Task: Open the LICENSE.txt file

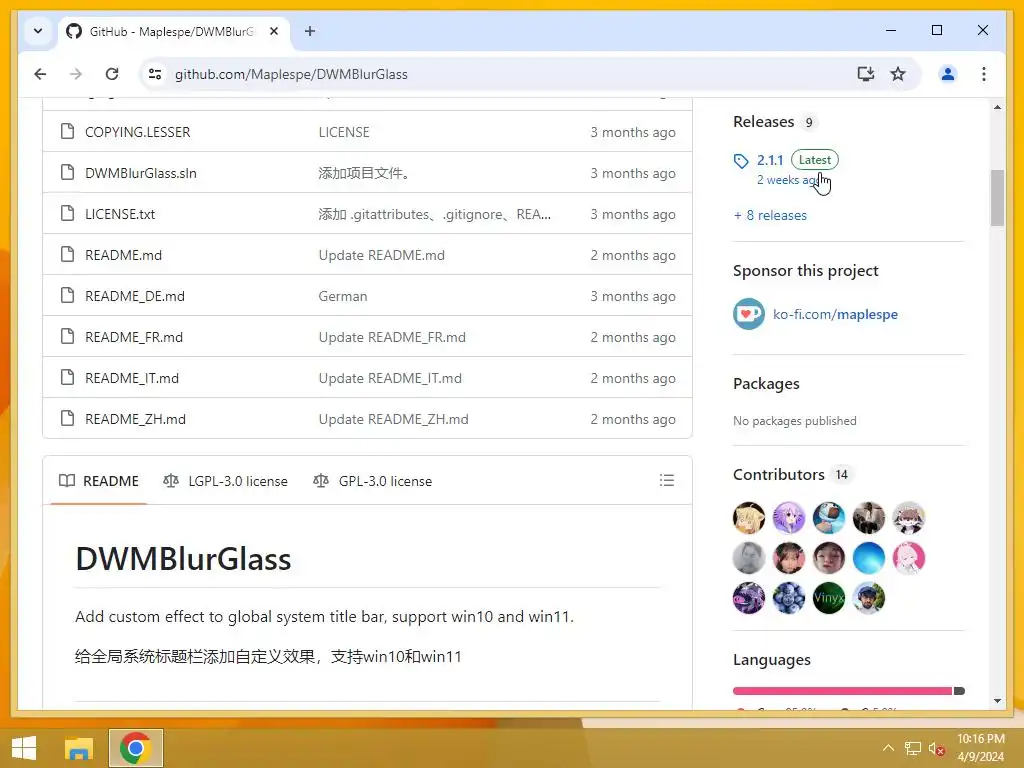Action: click(x=120, y=214)
